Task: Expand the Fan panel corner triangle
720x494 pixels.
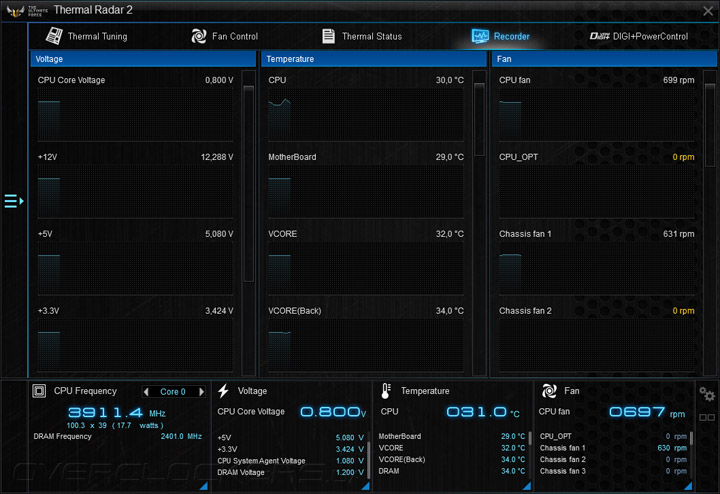Action: pos(688,485)
